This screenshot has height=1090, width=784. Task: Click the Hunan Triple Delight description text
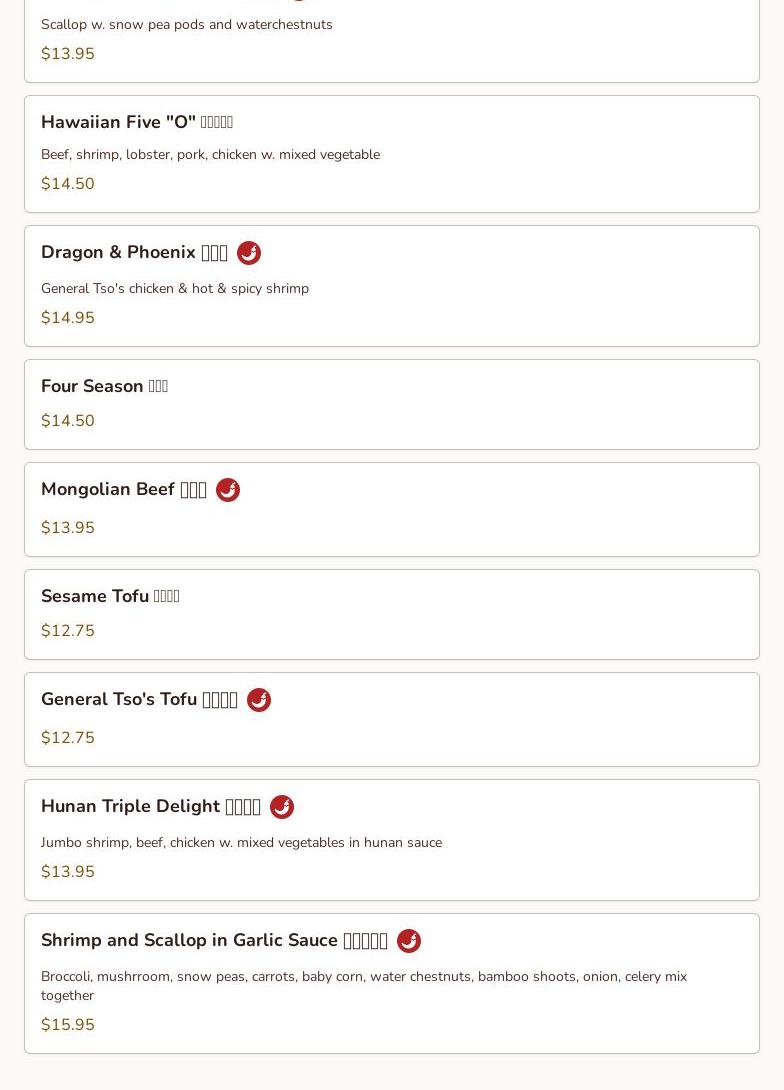click(x=241, y=843)
